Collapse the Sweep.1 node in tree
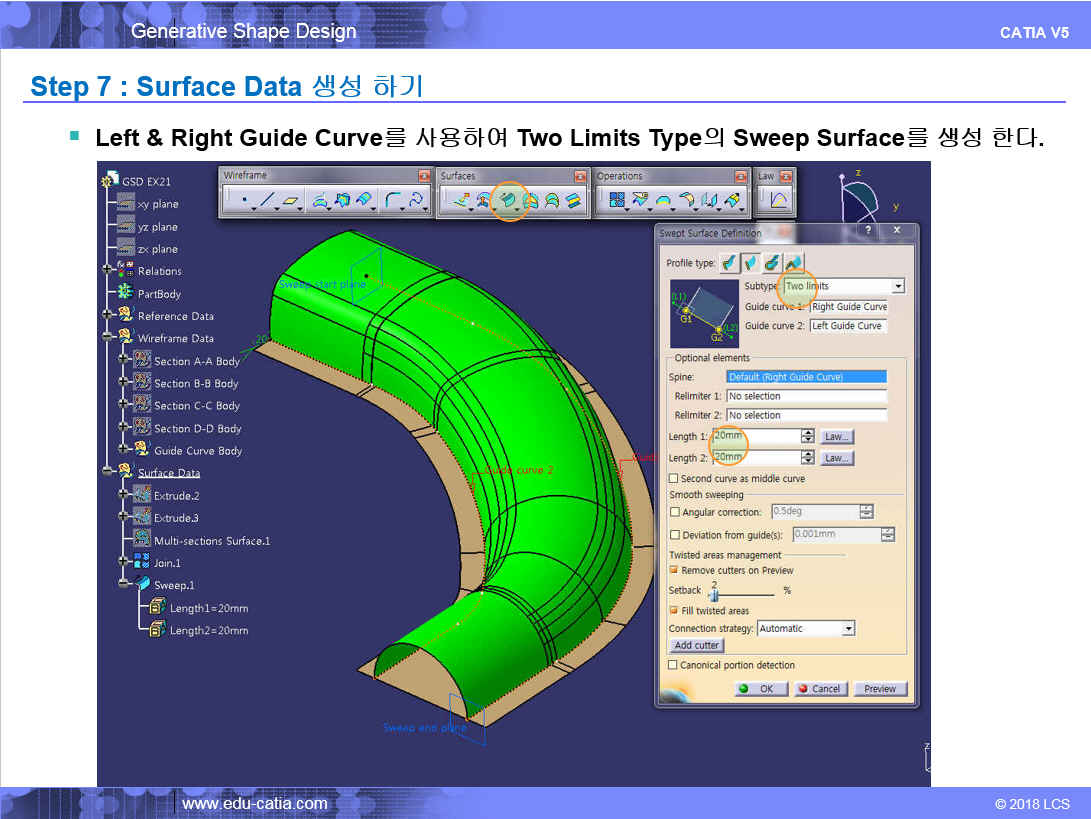This screenshot has height=819, width=1091. (124, 585)
